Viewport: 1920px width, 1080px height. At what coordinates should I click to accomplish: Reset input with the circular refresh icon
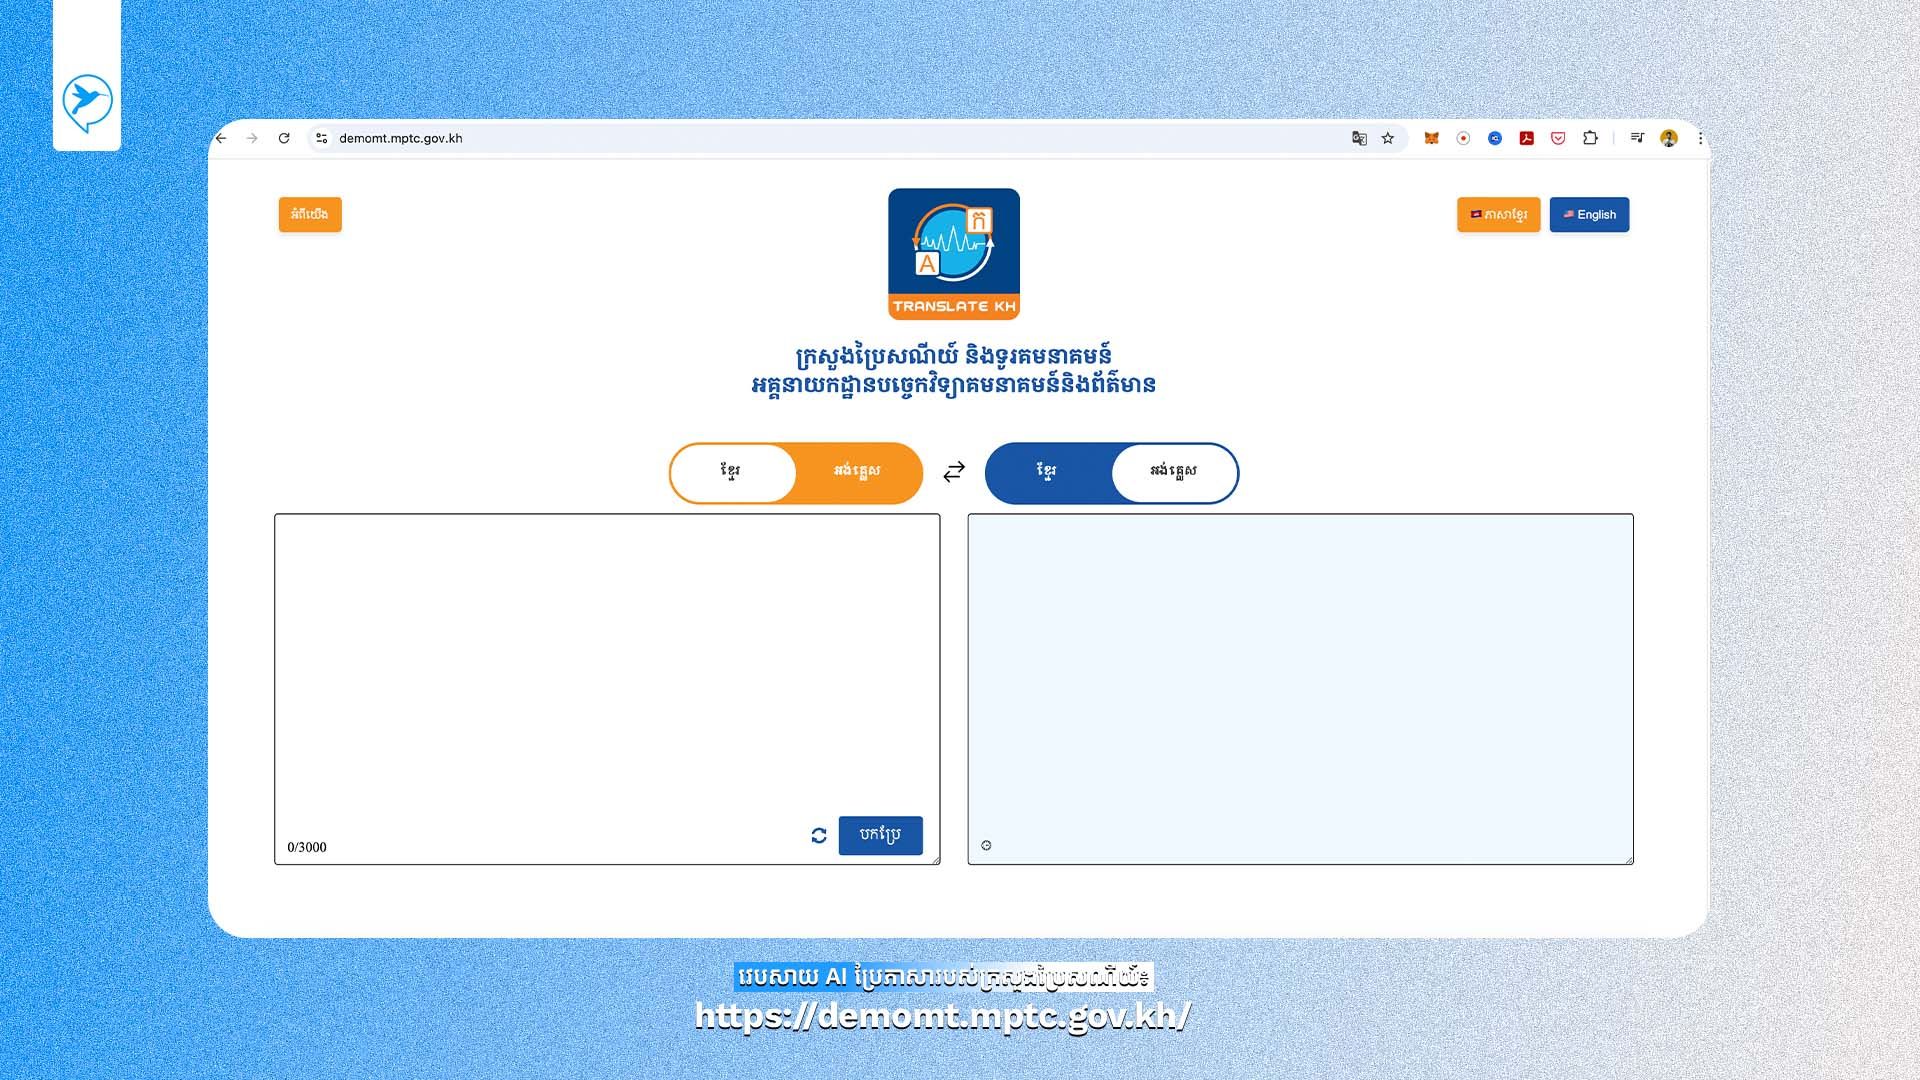819,835
